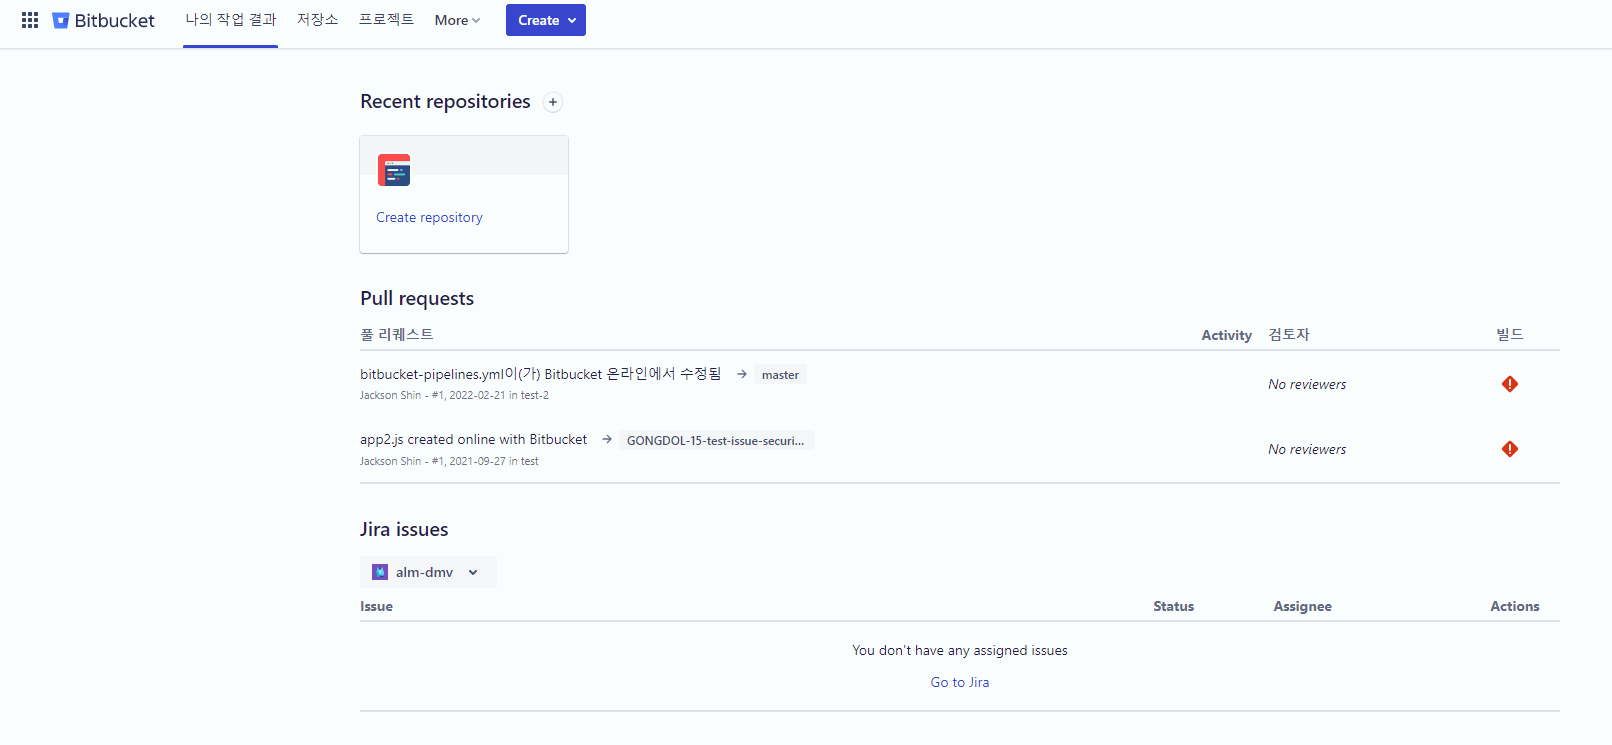Click the Actions column header
This screenshot has height=745, width=1612.
click(x=1514, y=606)
